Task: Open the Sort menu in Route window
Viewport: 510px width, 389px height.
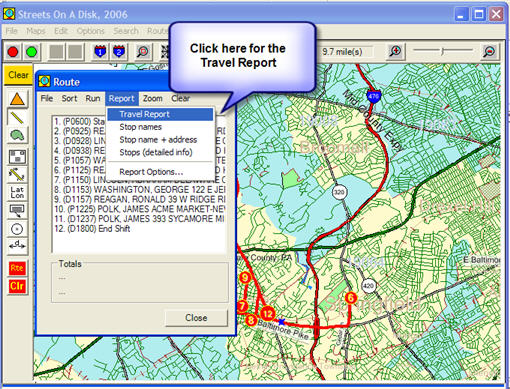Action: (69, 98)
